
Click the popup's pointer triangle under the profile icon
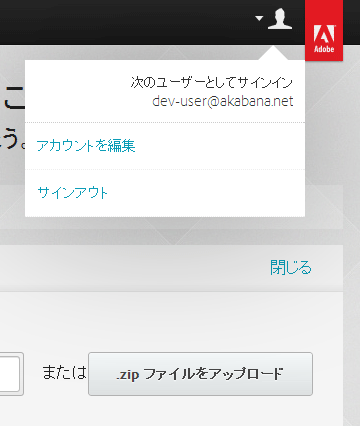273,54
